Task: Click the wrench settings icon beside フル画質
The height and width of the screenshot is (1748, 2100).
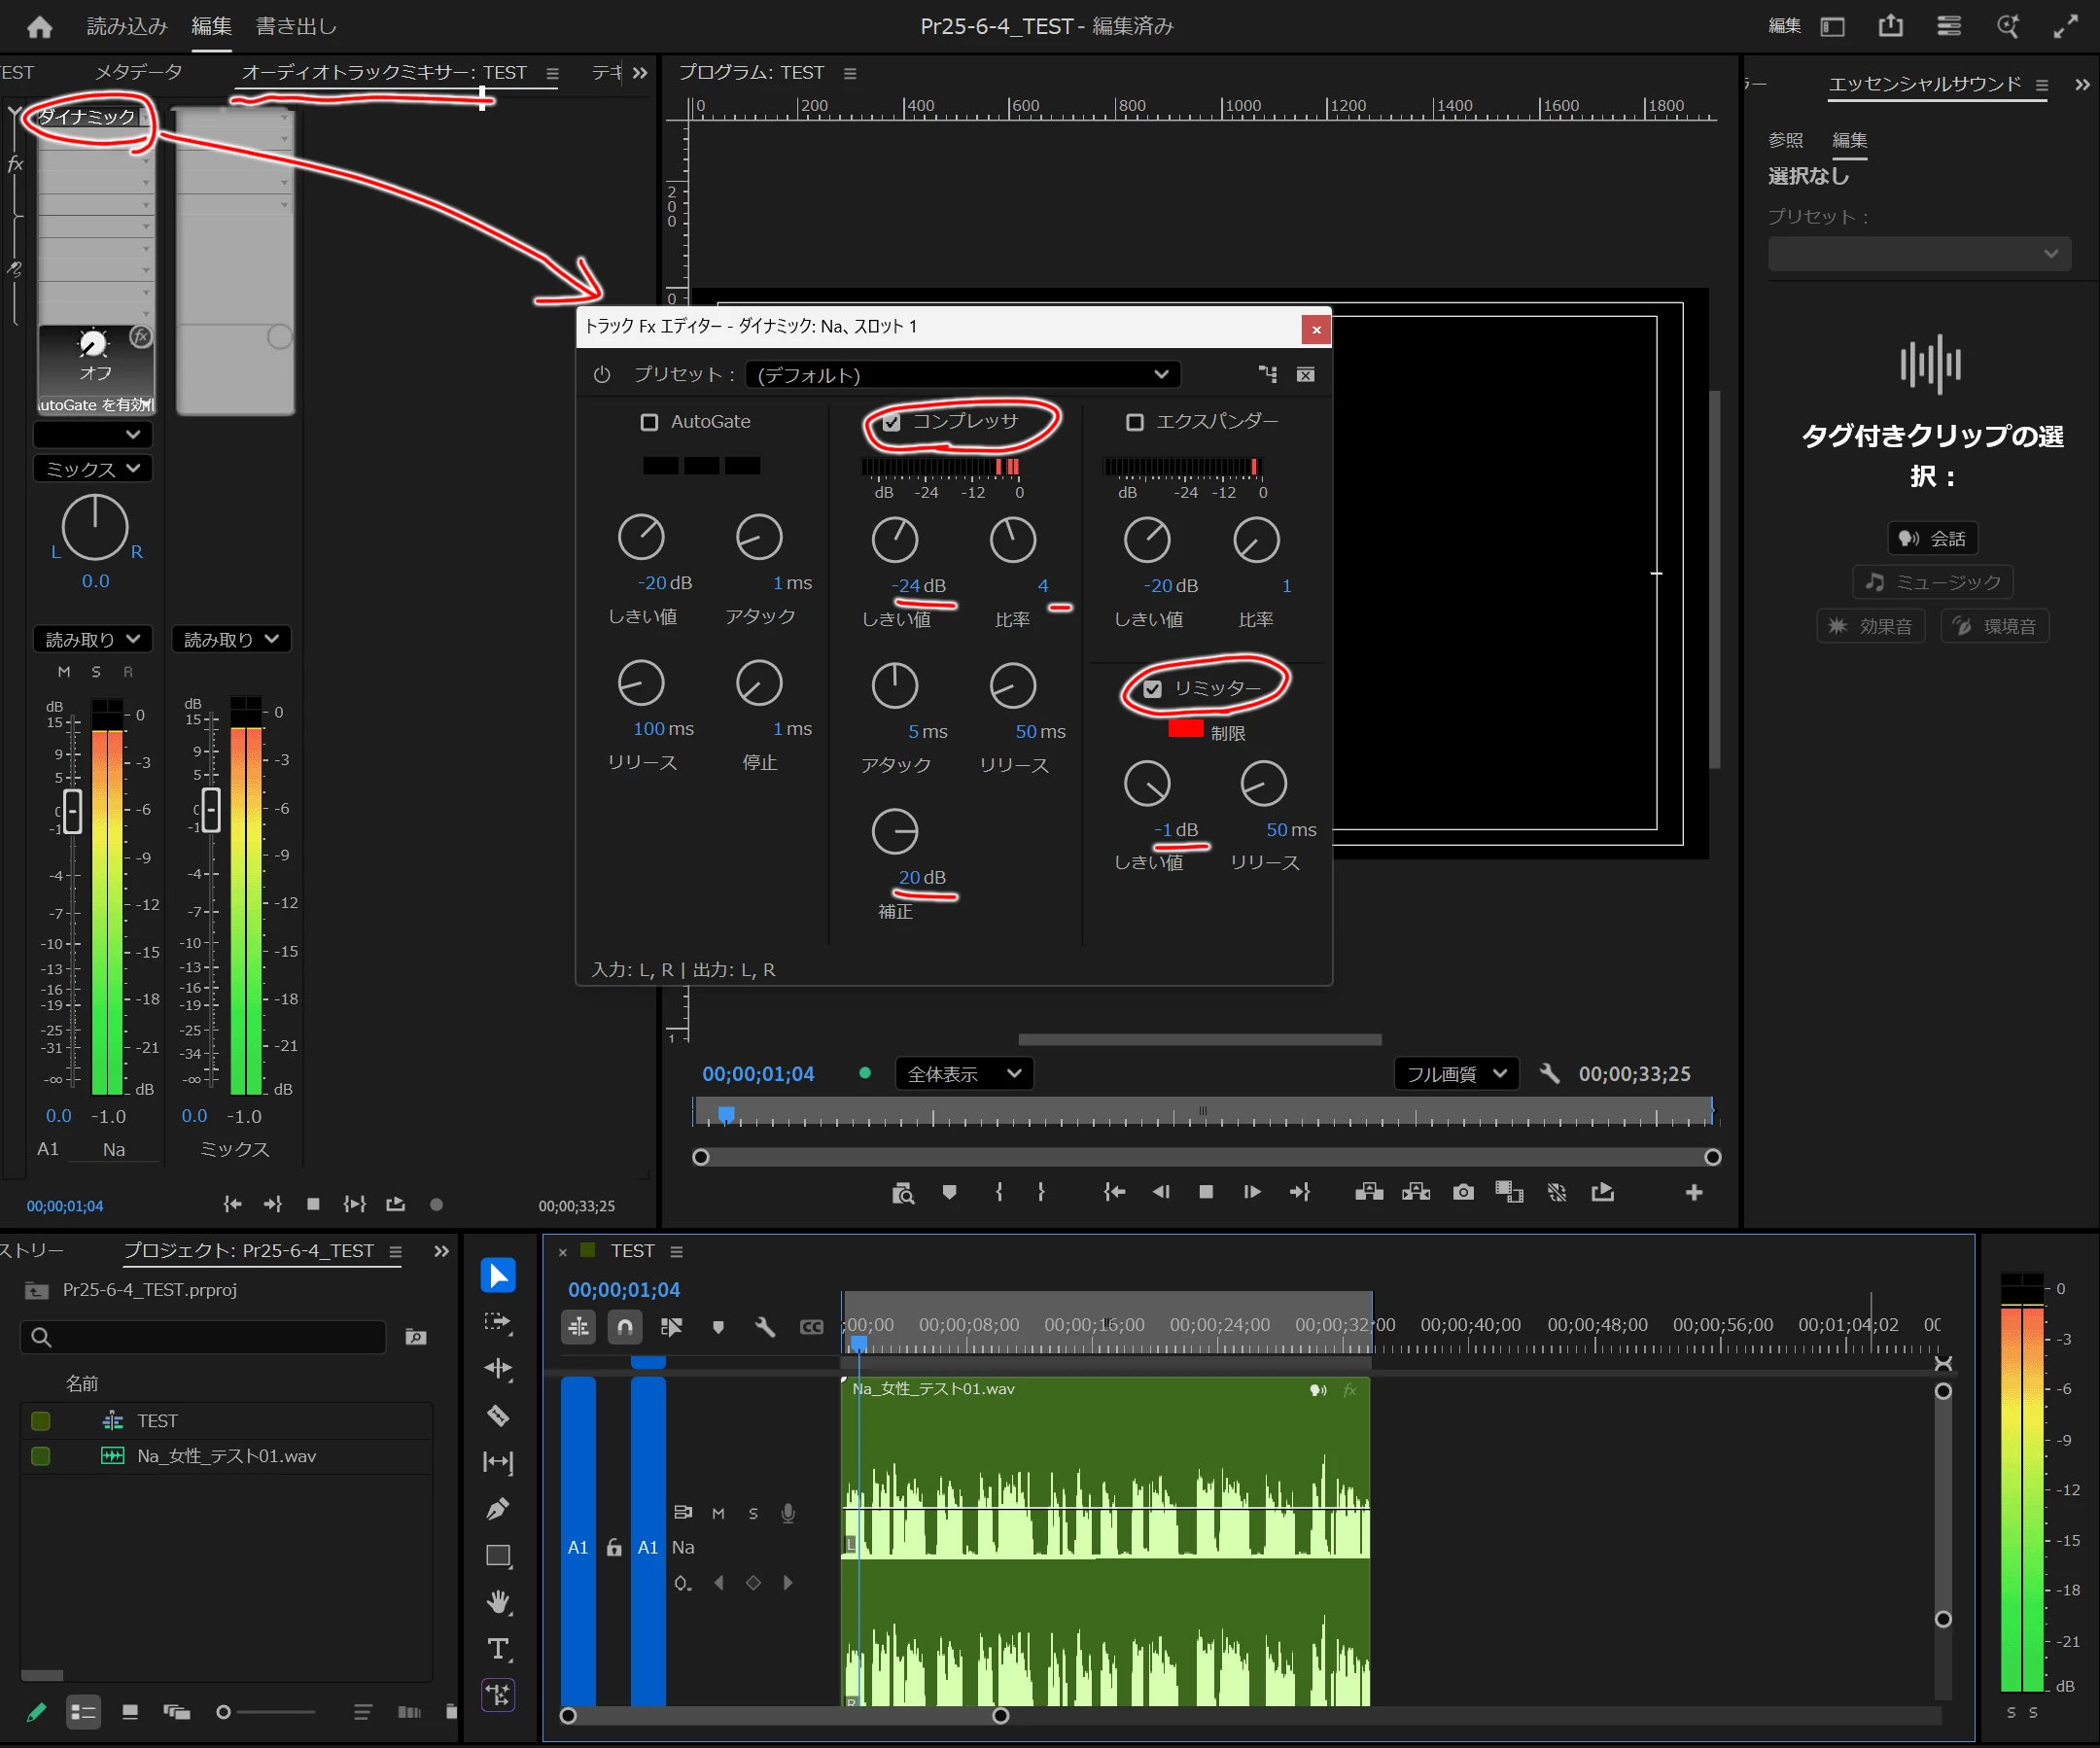Action: 1549,1074
